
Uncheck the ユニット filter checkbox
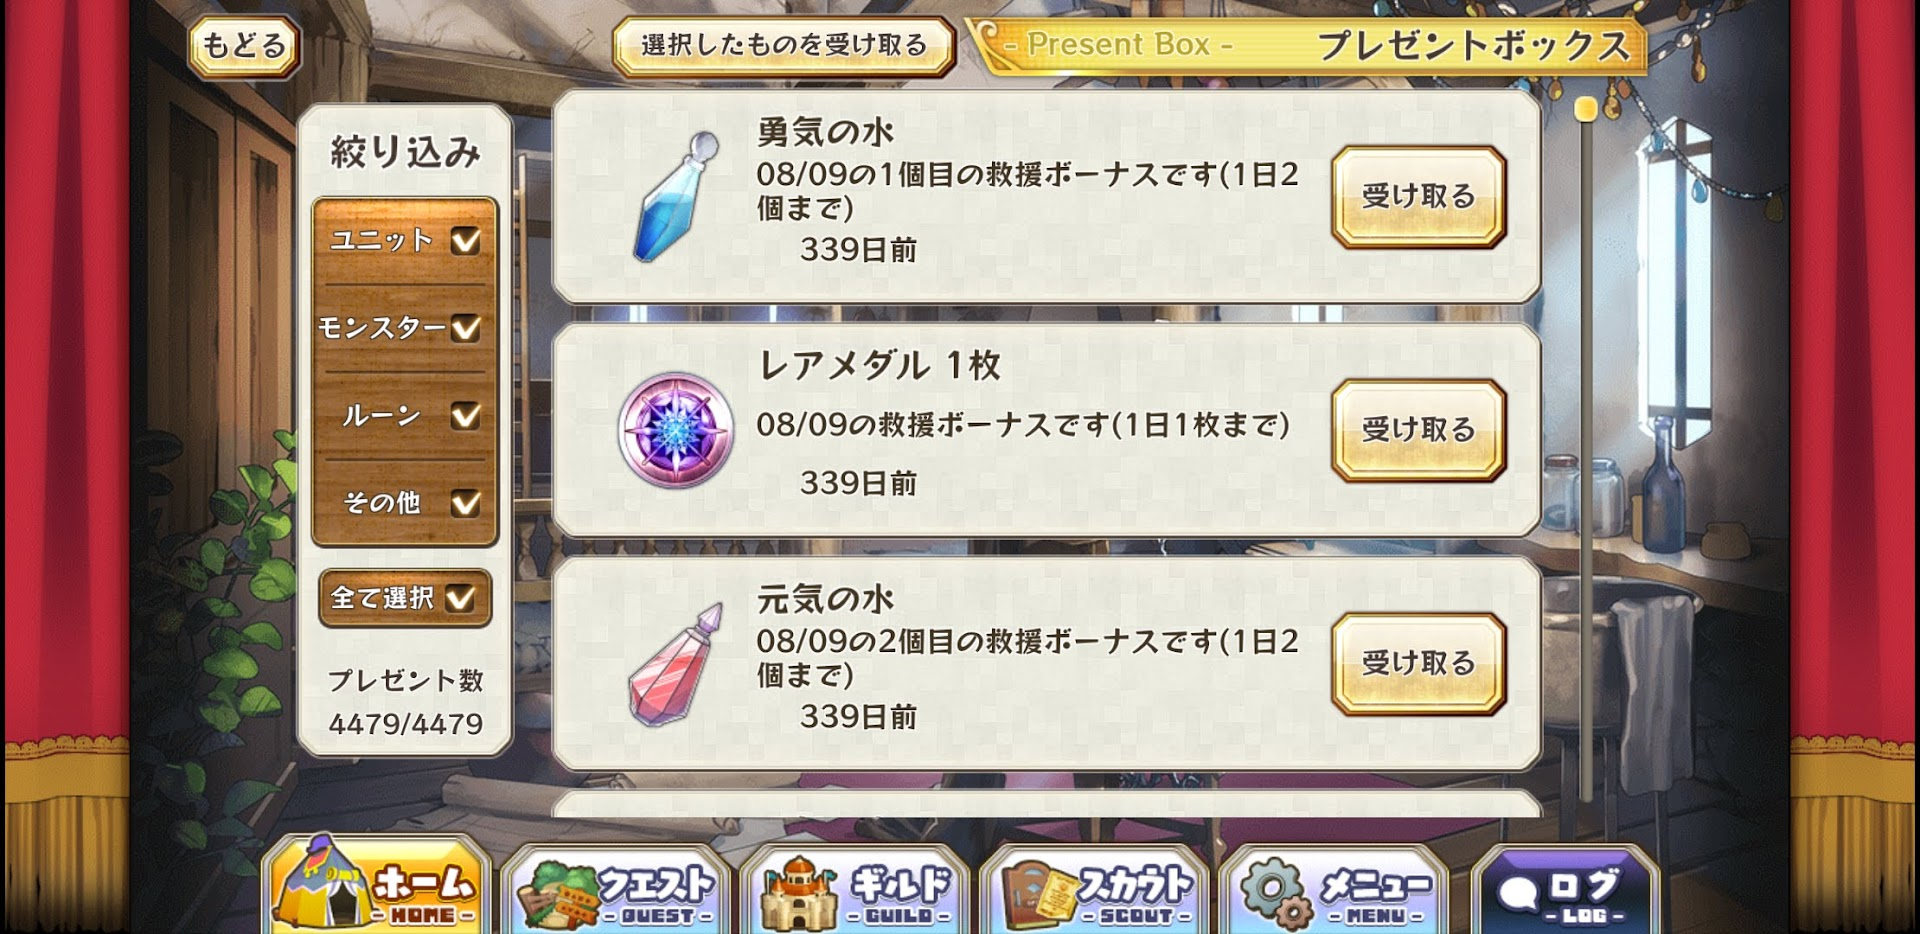coord(465,241)
